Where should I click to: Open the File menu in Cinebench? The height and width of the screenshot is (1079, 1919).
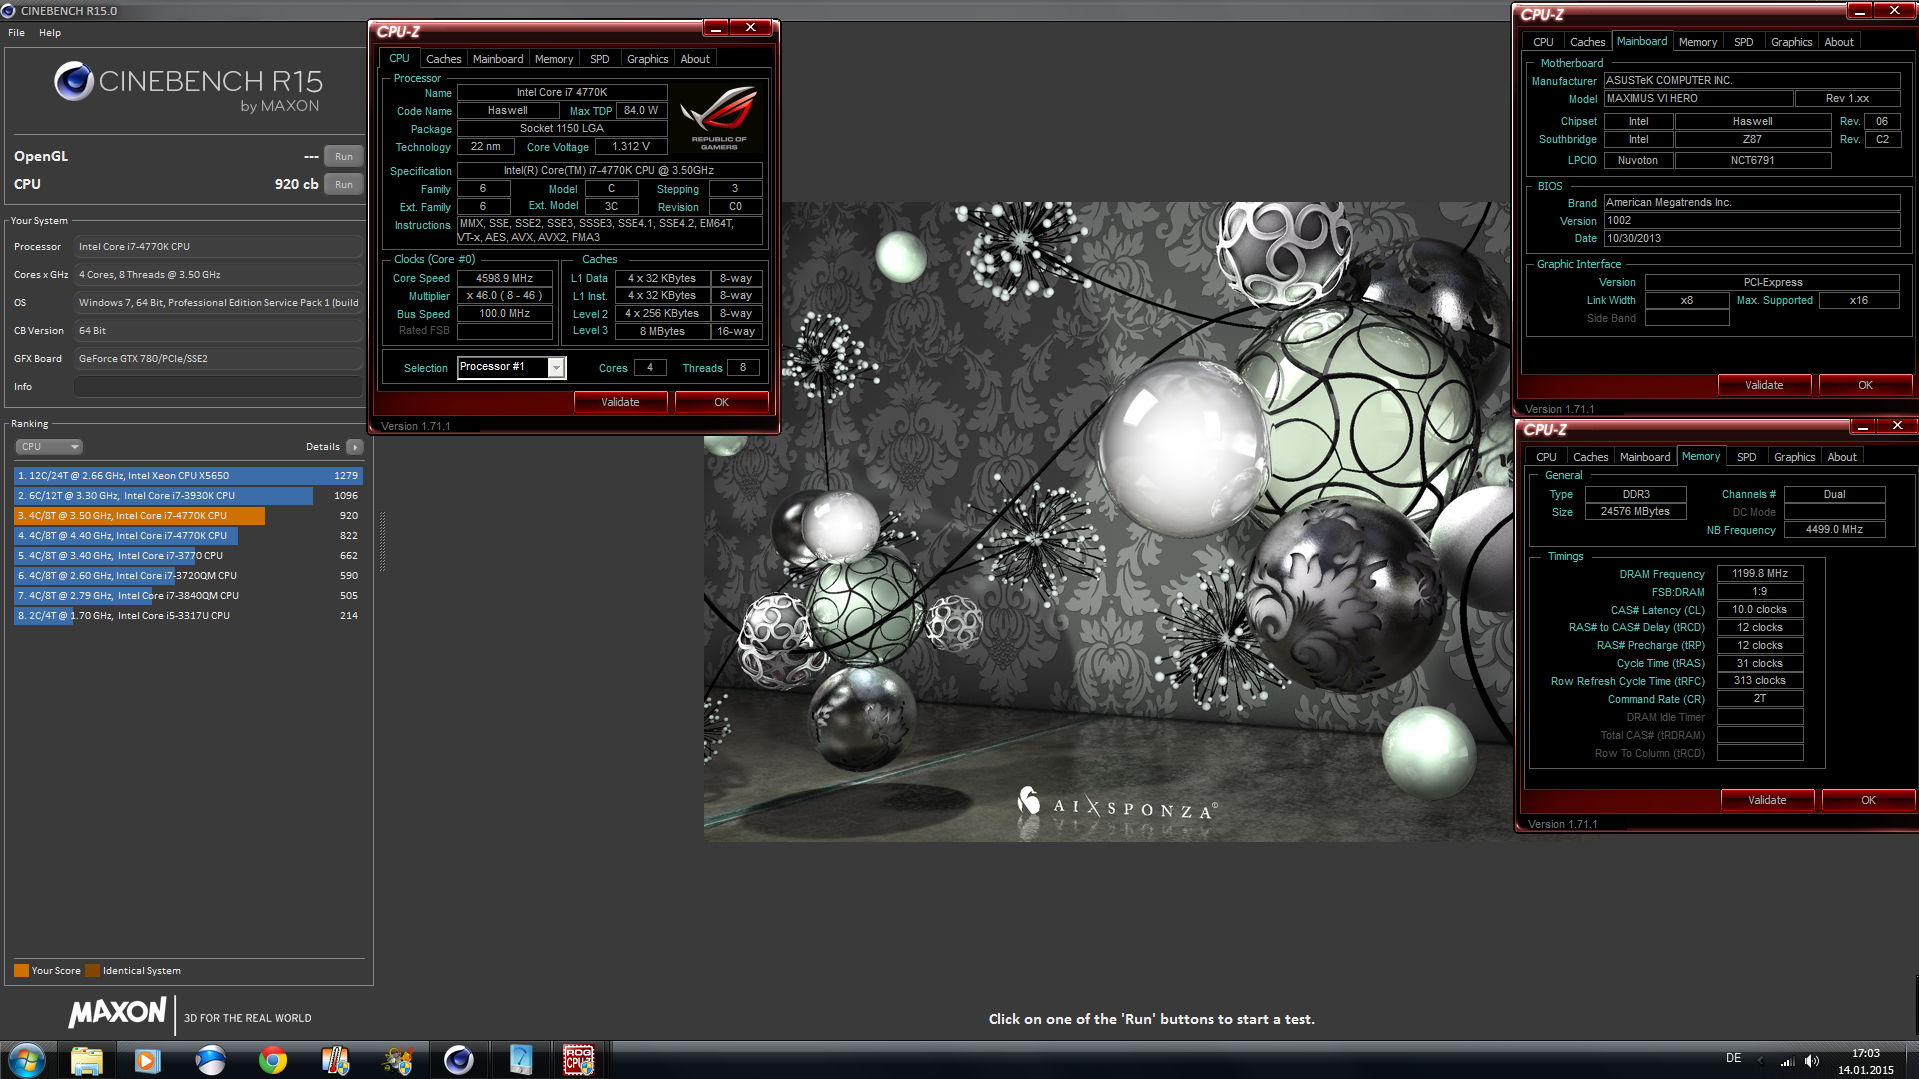coord(16,33)
